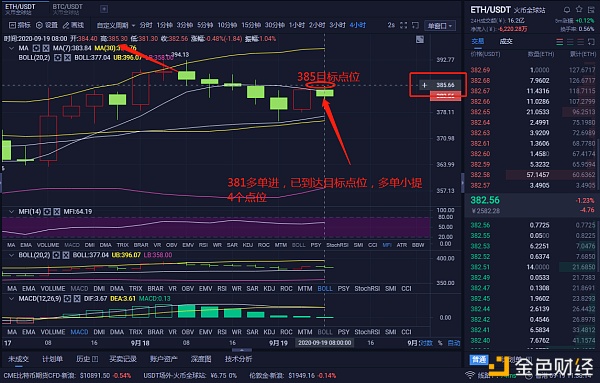This screenshot has width=600, height=383.
Task: Open the 深度图 depth chart tab
Action: pyautogui.click(x=201, y=359)
